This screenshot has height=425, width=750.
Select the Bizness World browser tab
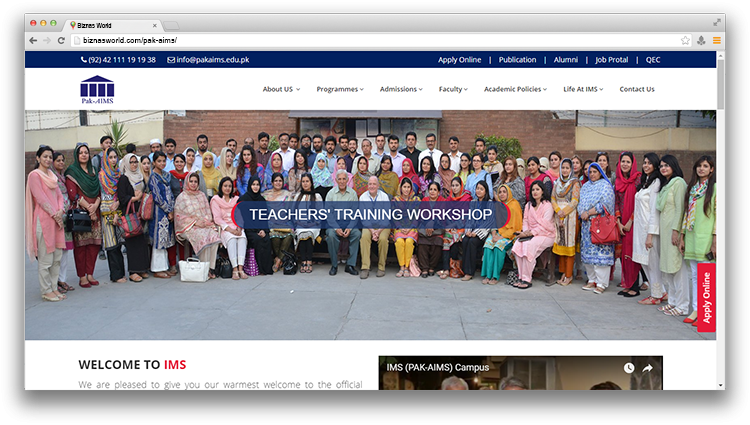110,24
